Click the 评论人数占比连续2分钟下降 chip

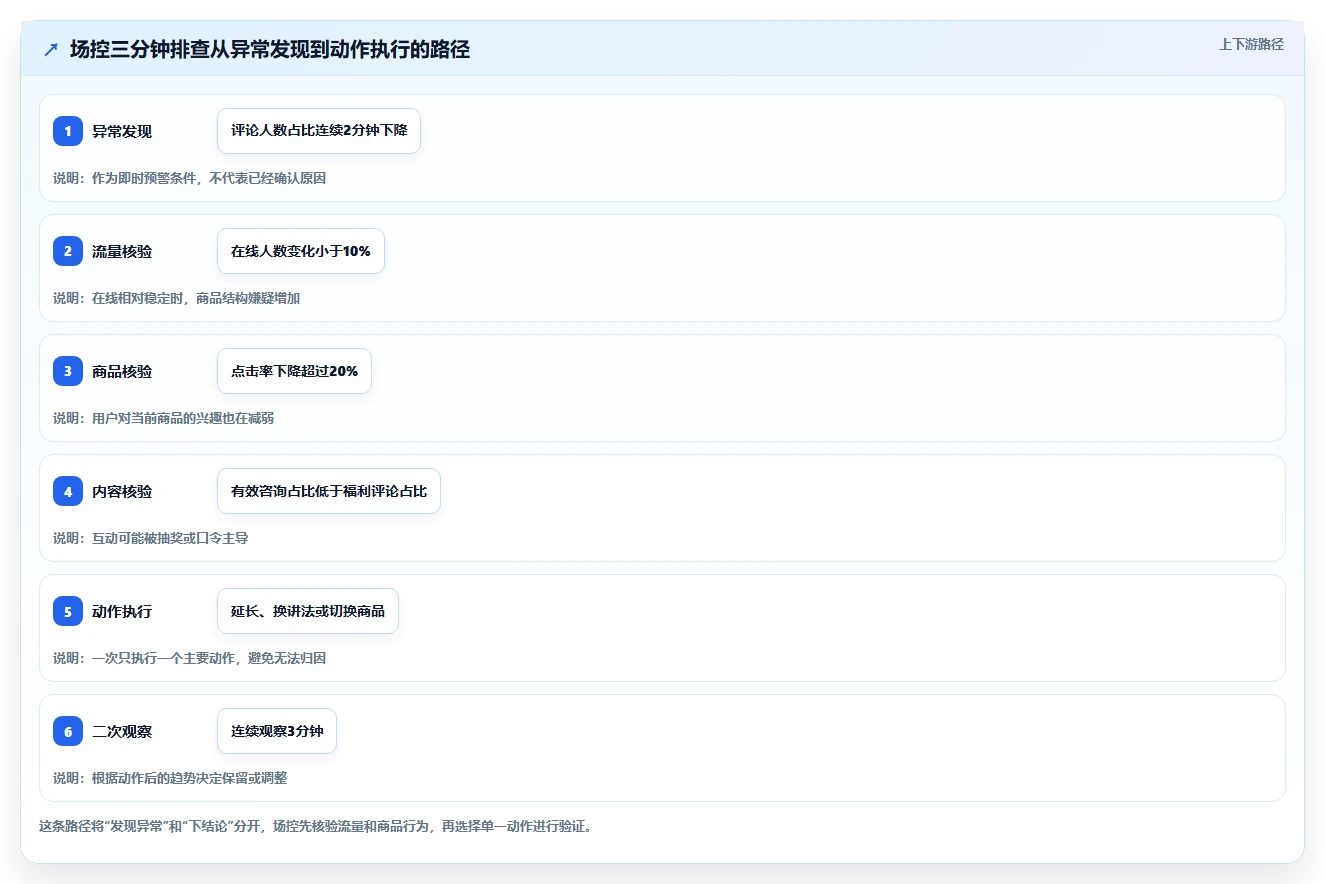(x=319, y=131)
